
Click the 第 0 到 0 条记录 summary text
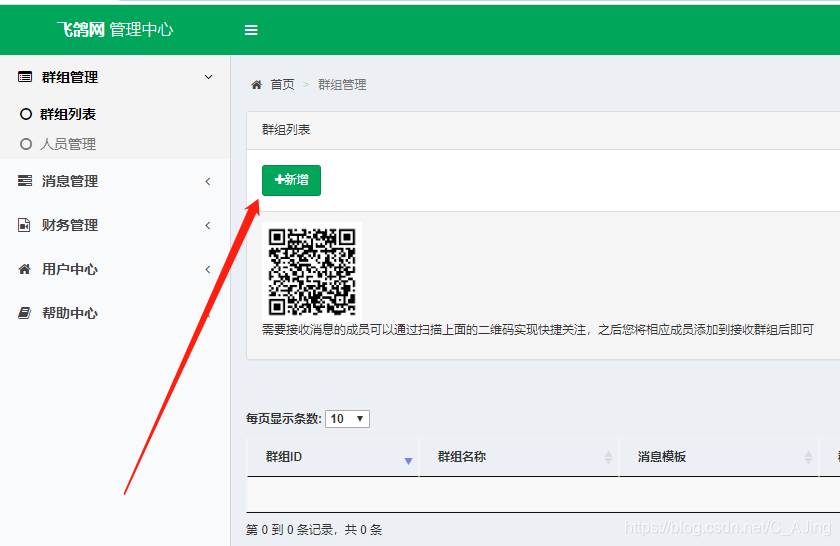pyautogui.click(x=314, y=530)
